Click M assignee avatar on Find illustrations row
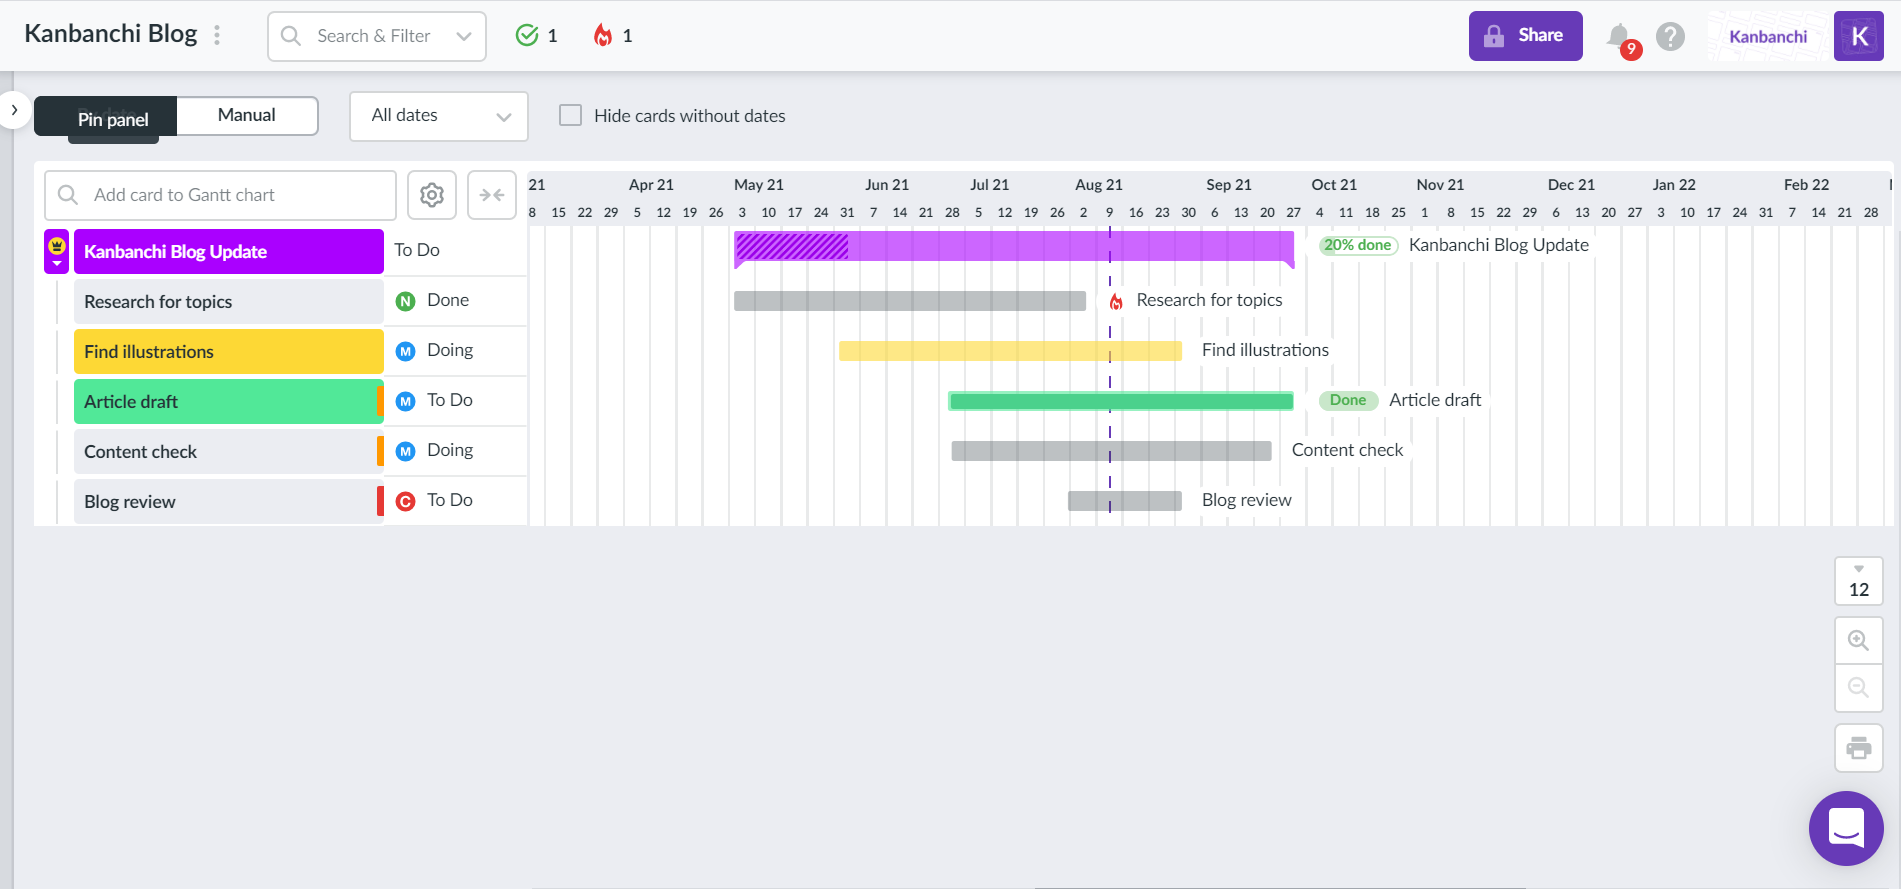The image size is (1901, 889). (x=405, y=351)
